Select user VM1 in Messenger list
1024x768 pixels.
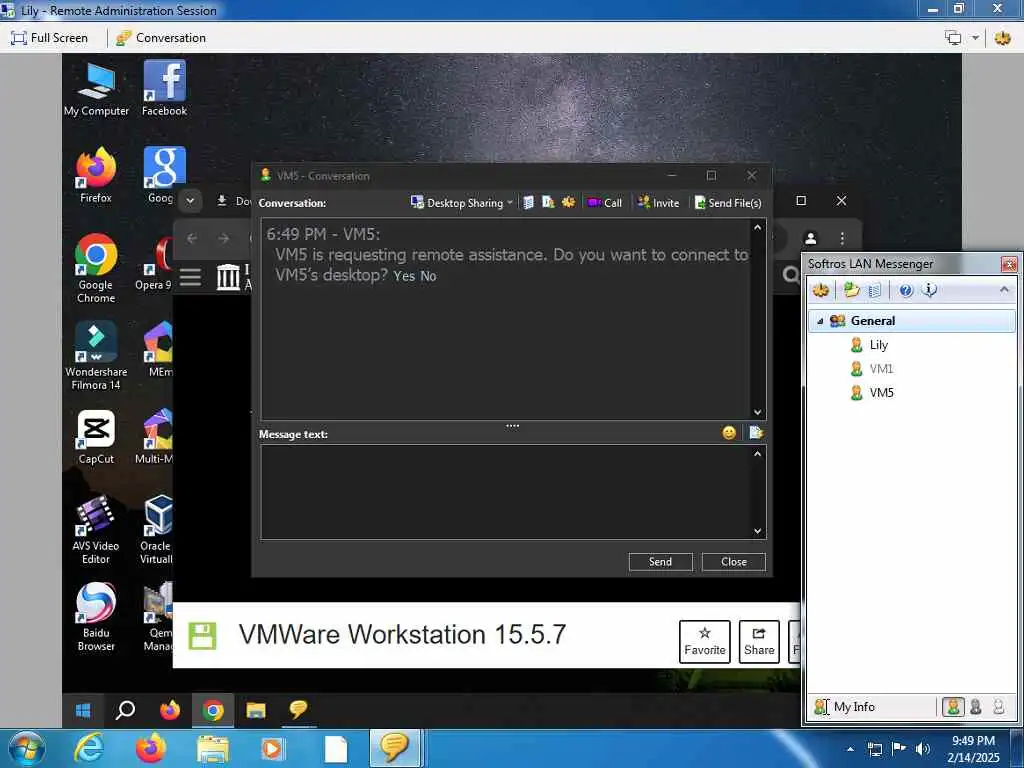[881, 369]
